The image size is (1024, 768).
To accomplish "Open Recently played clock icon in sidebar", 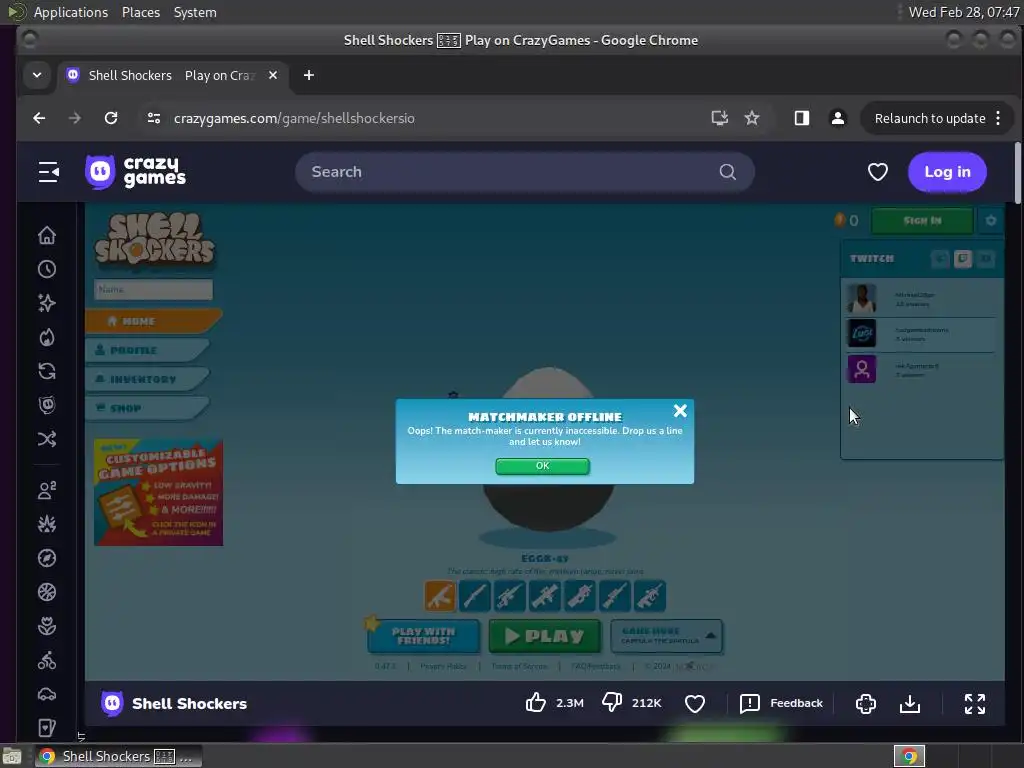I will click(47, 269).
